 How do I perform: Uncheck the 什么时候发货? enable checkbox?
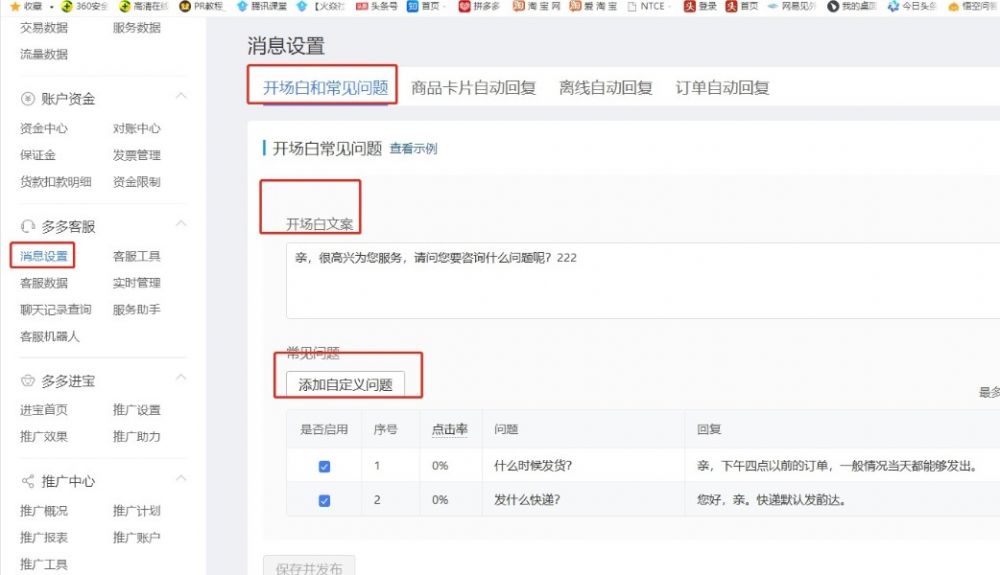[x=324, y=467]
